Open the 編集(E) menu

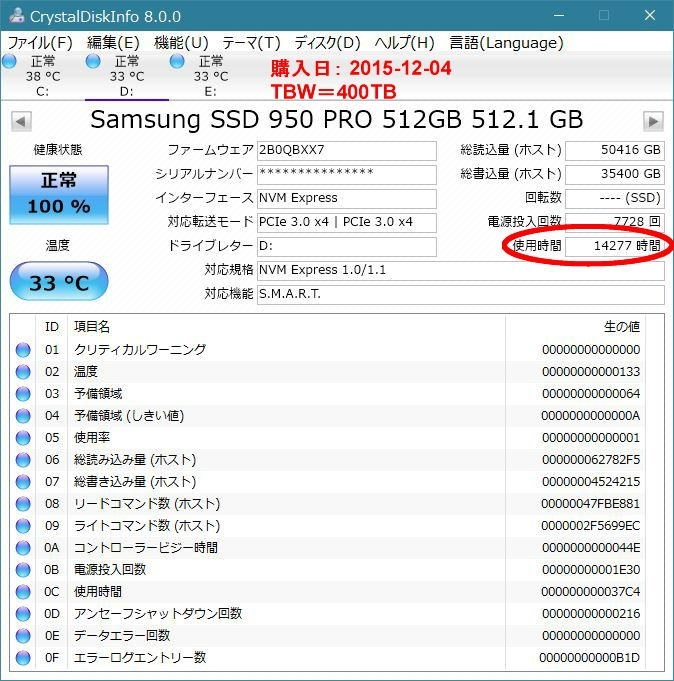(x=113, y=43)
